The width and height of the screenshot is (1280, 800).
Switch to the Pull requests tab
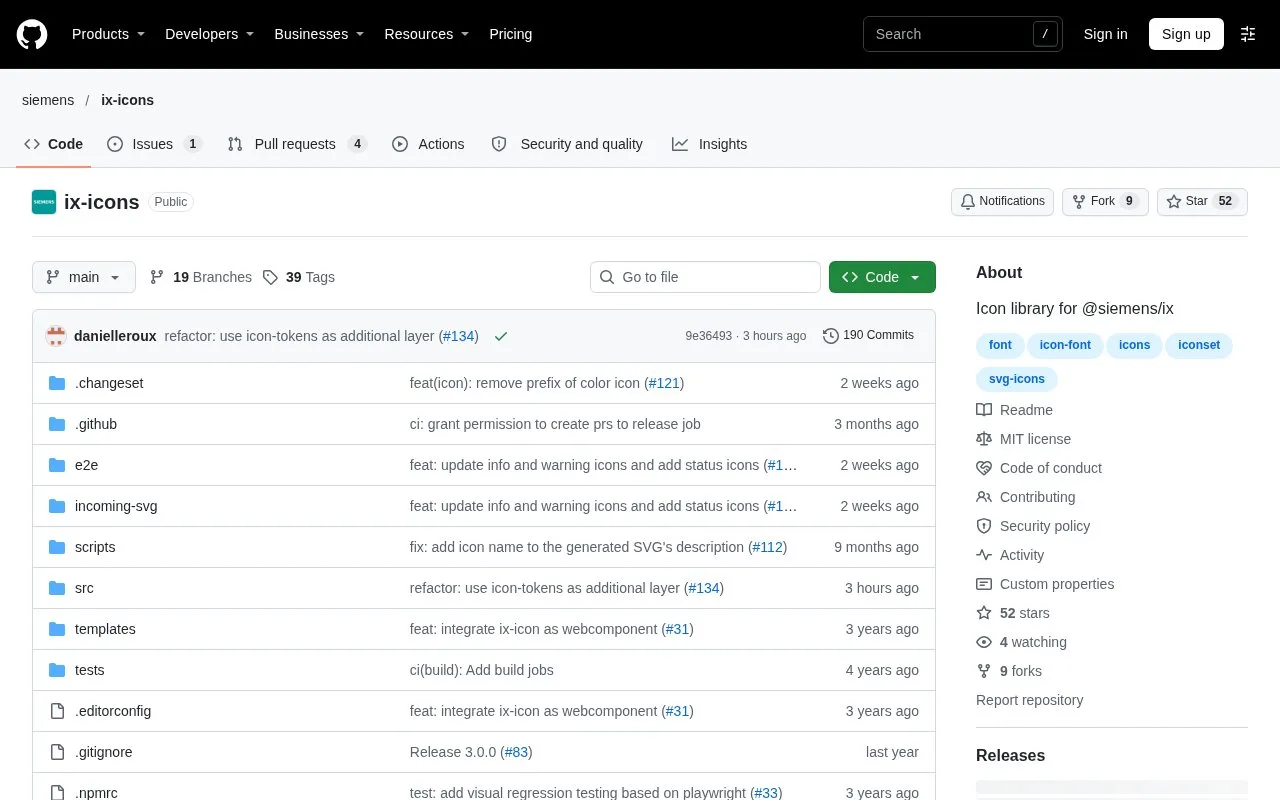[297, 144]
